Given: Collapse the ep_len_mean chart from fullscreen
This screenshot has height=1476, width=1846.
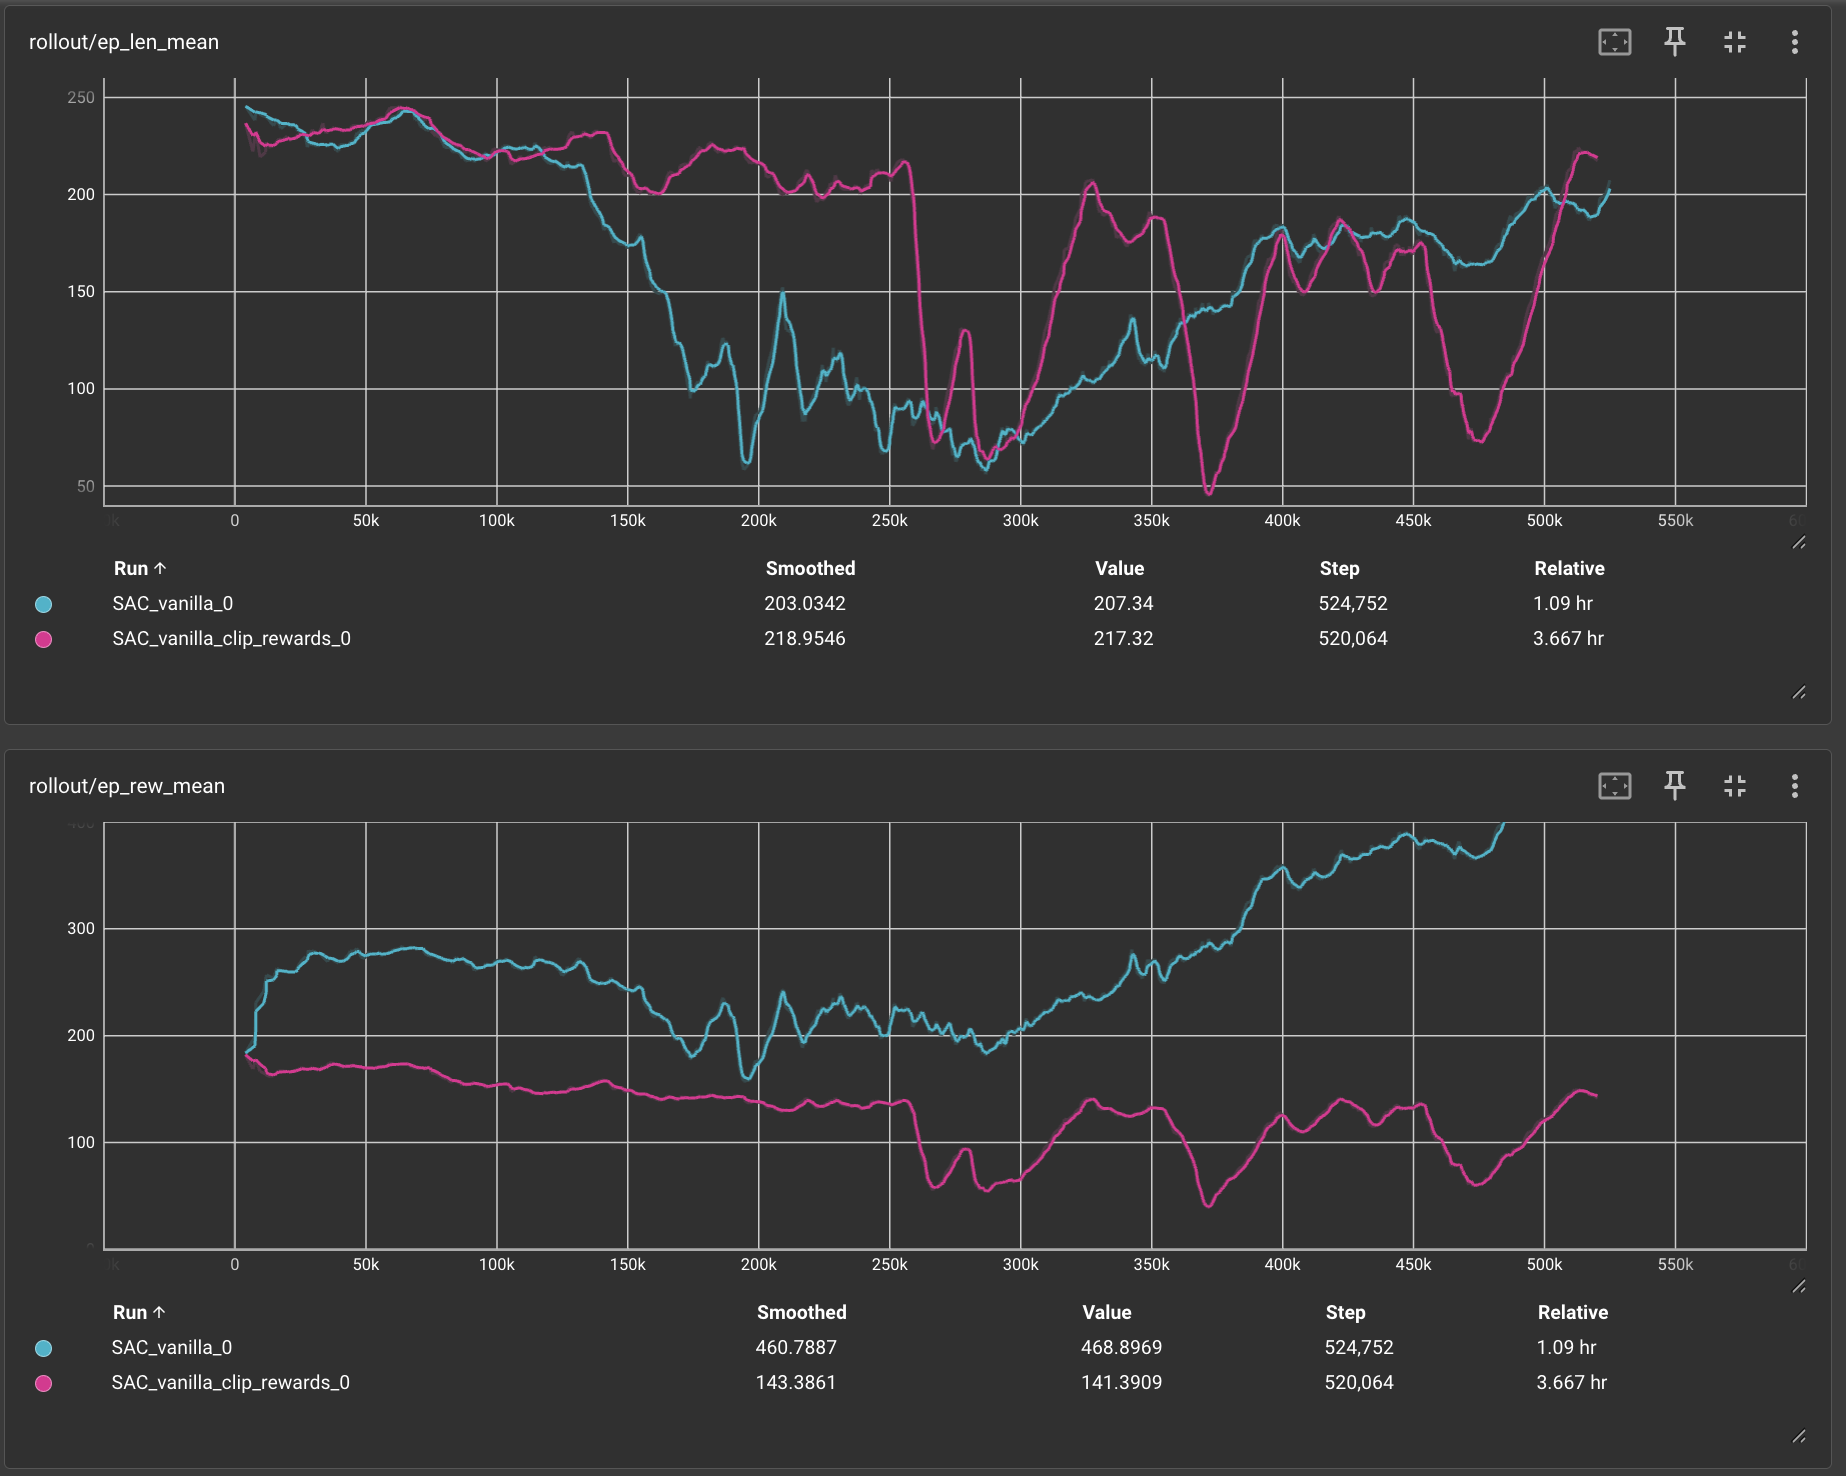Looking at the screenshot, I should click(1734, 42).
